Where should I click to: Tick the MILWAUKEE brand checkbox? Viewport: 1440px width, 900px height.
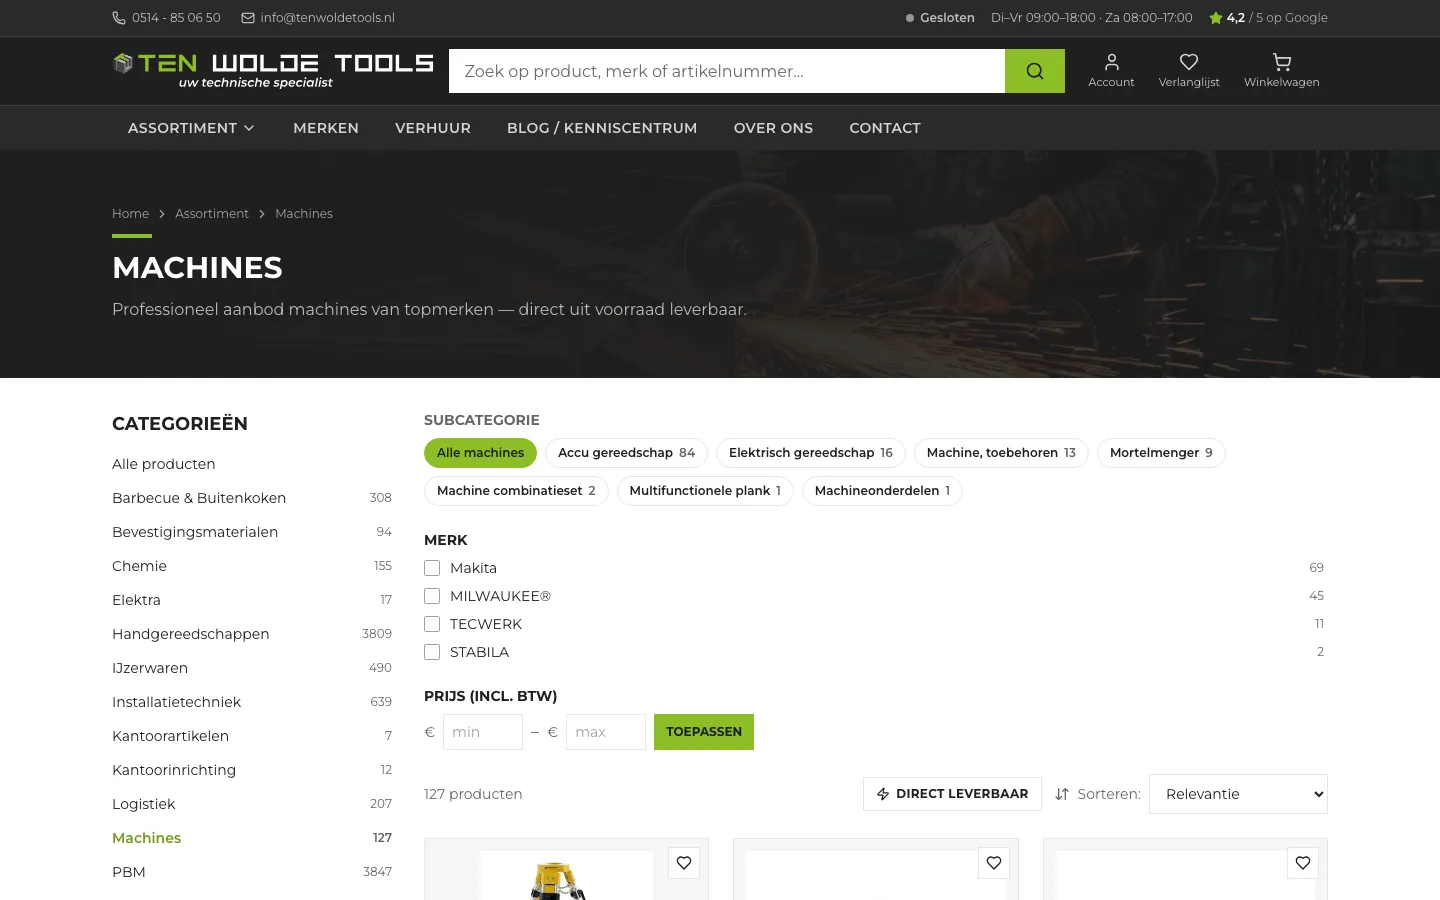(432, 596)
